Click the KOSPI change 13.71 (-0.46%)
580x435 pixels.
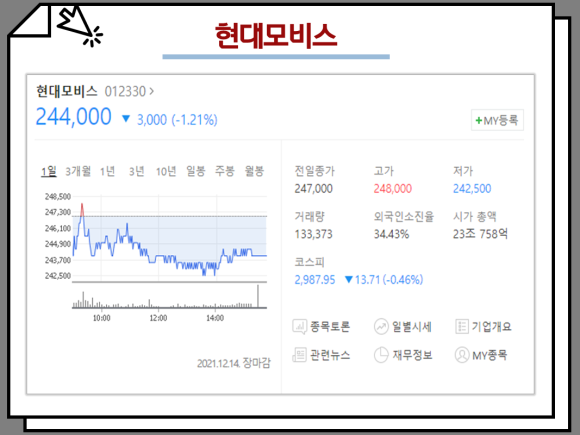click(389, 280)
